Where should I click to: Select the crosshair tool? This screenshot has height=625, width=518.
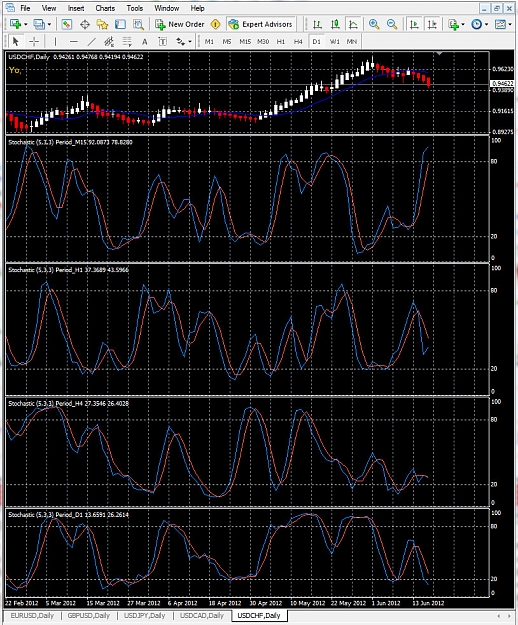point(34,41)
